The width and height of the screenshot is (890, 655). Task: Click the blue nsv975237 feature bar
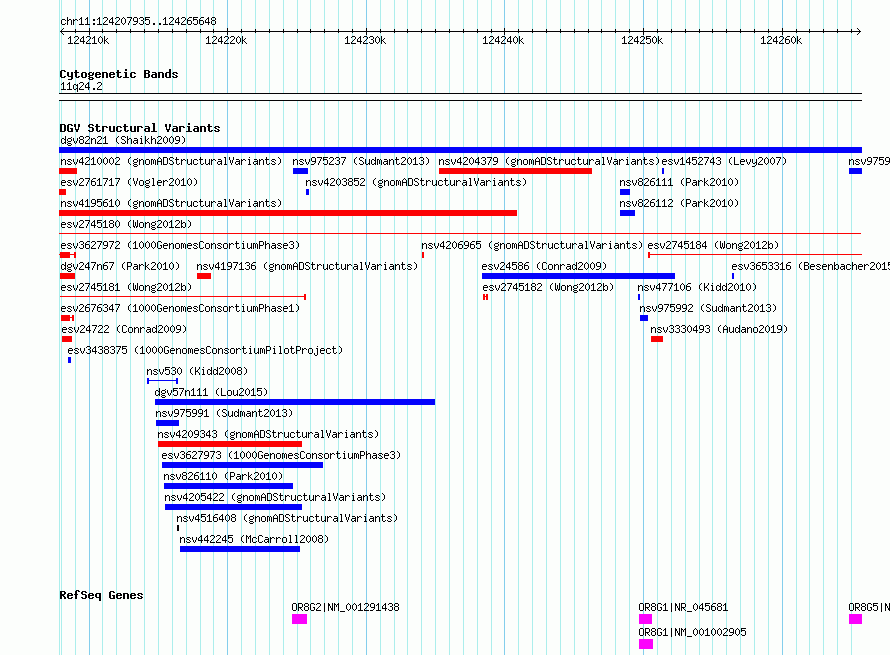300,171
